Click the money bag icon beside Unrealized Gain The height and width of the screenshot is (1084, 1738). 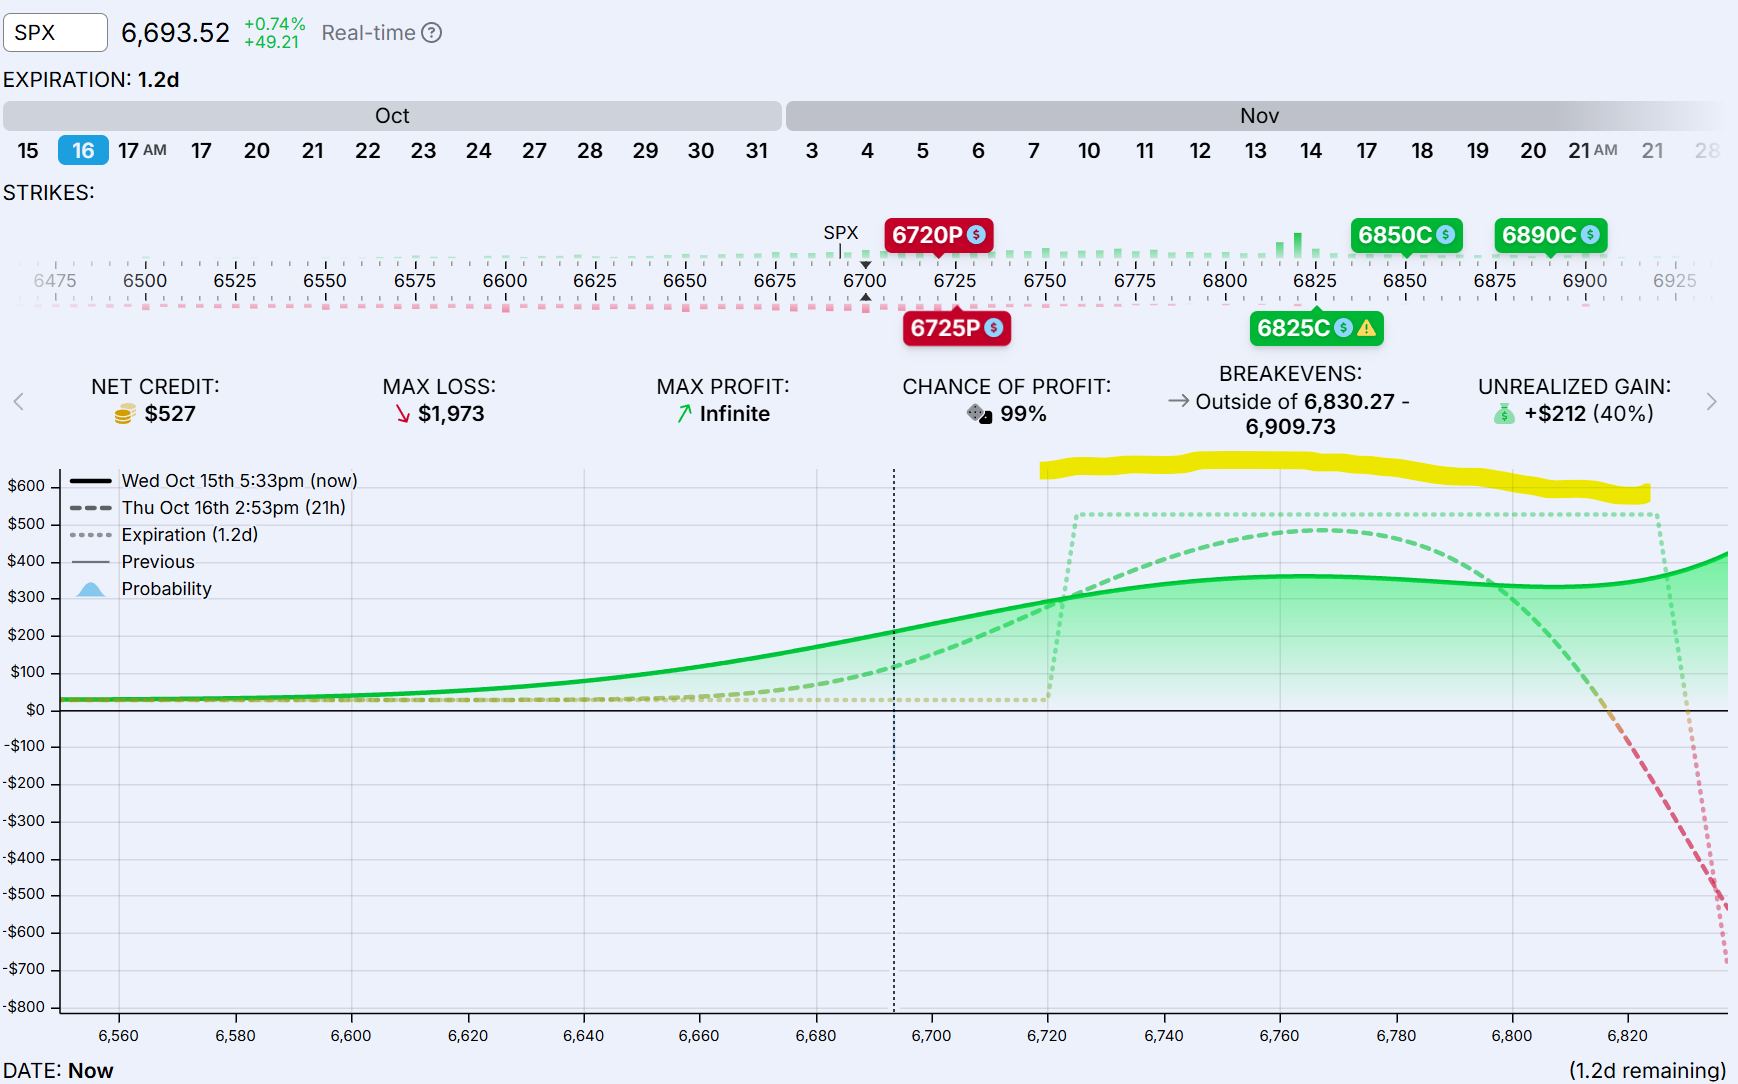(x=1504, y=414)
